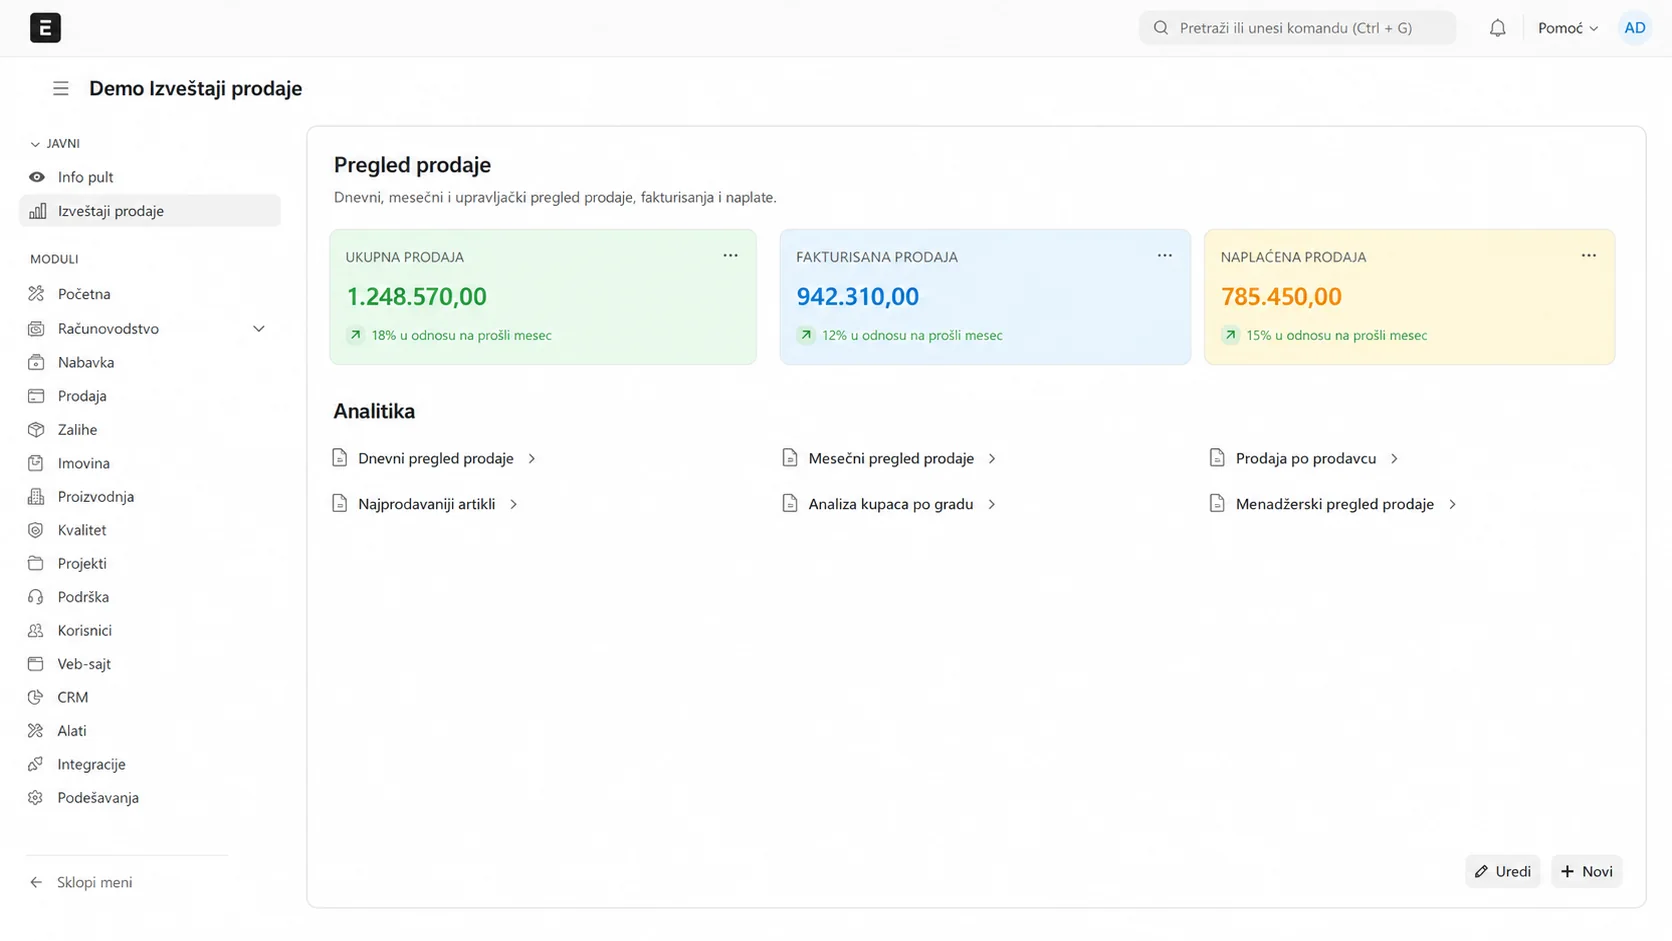Viewport: 1672px width, 941px height.
Task: Open Ukupna prodaja card options menu
Action: click(731, 256)
